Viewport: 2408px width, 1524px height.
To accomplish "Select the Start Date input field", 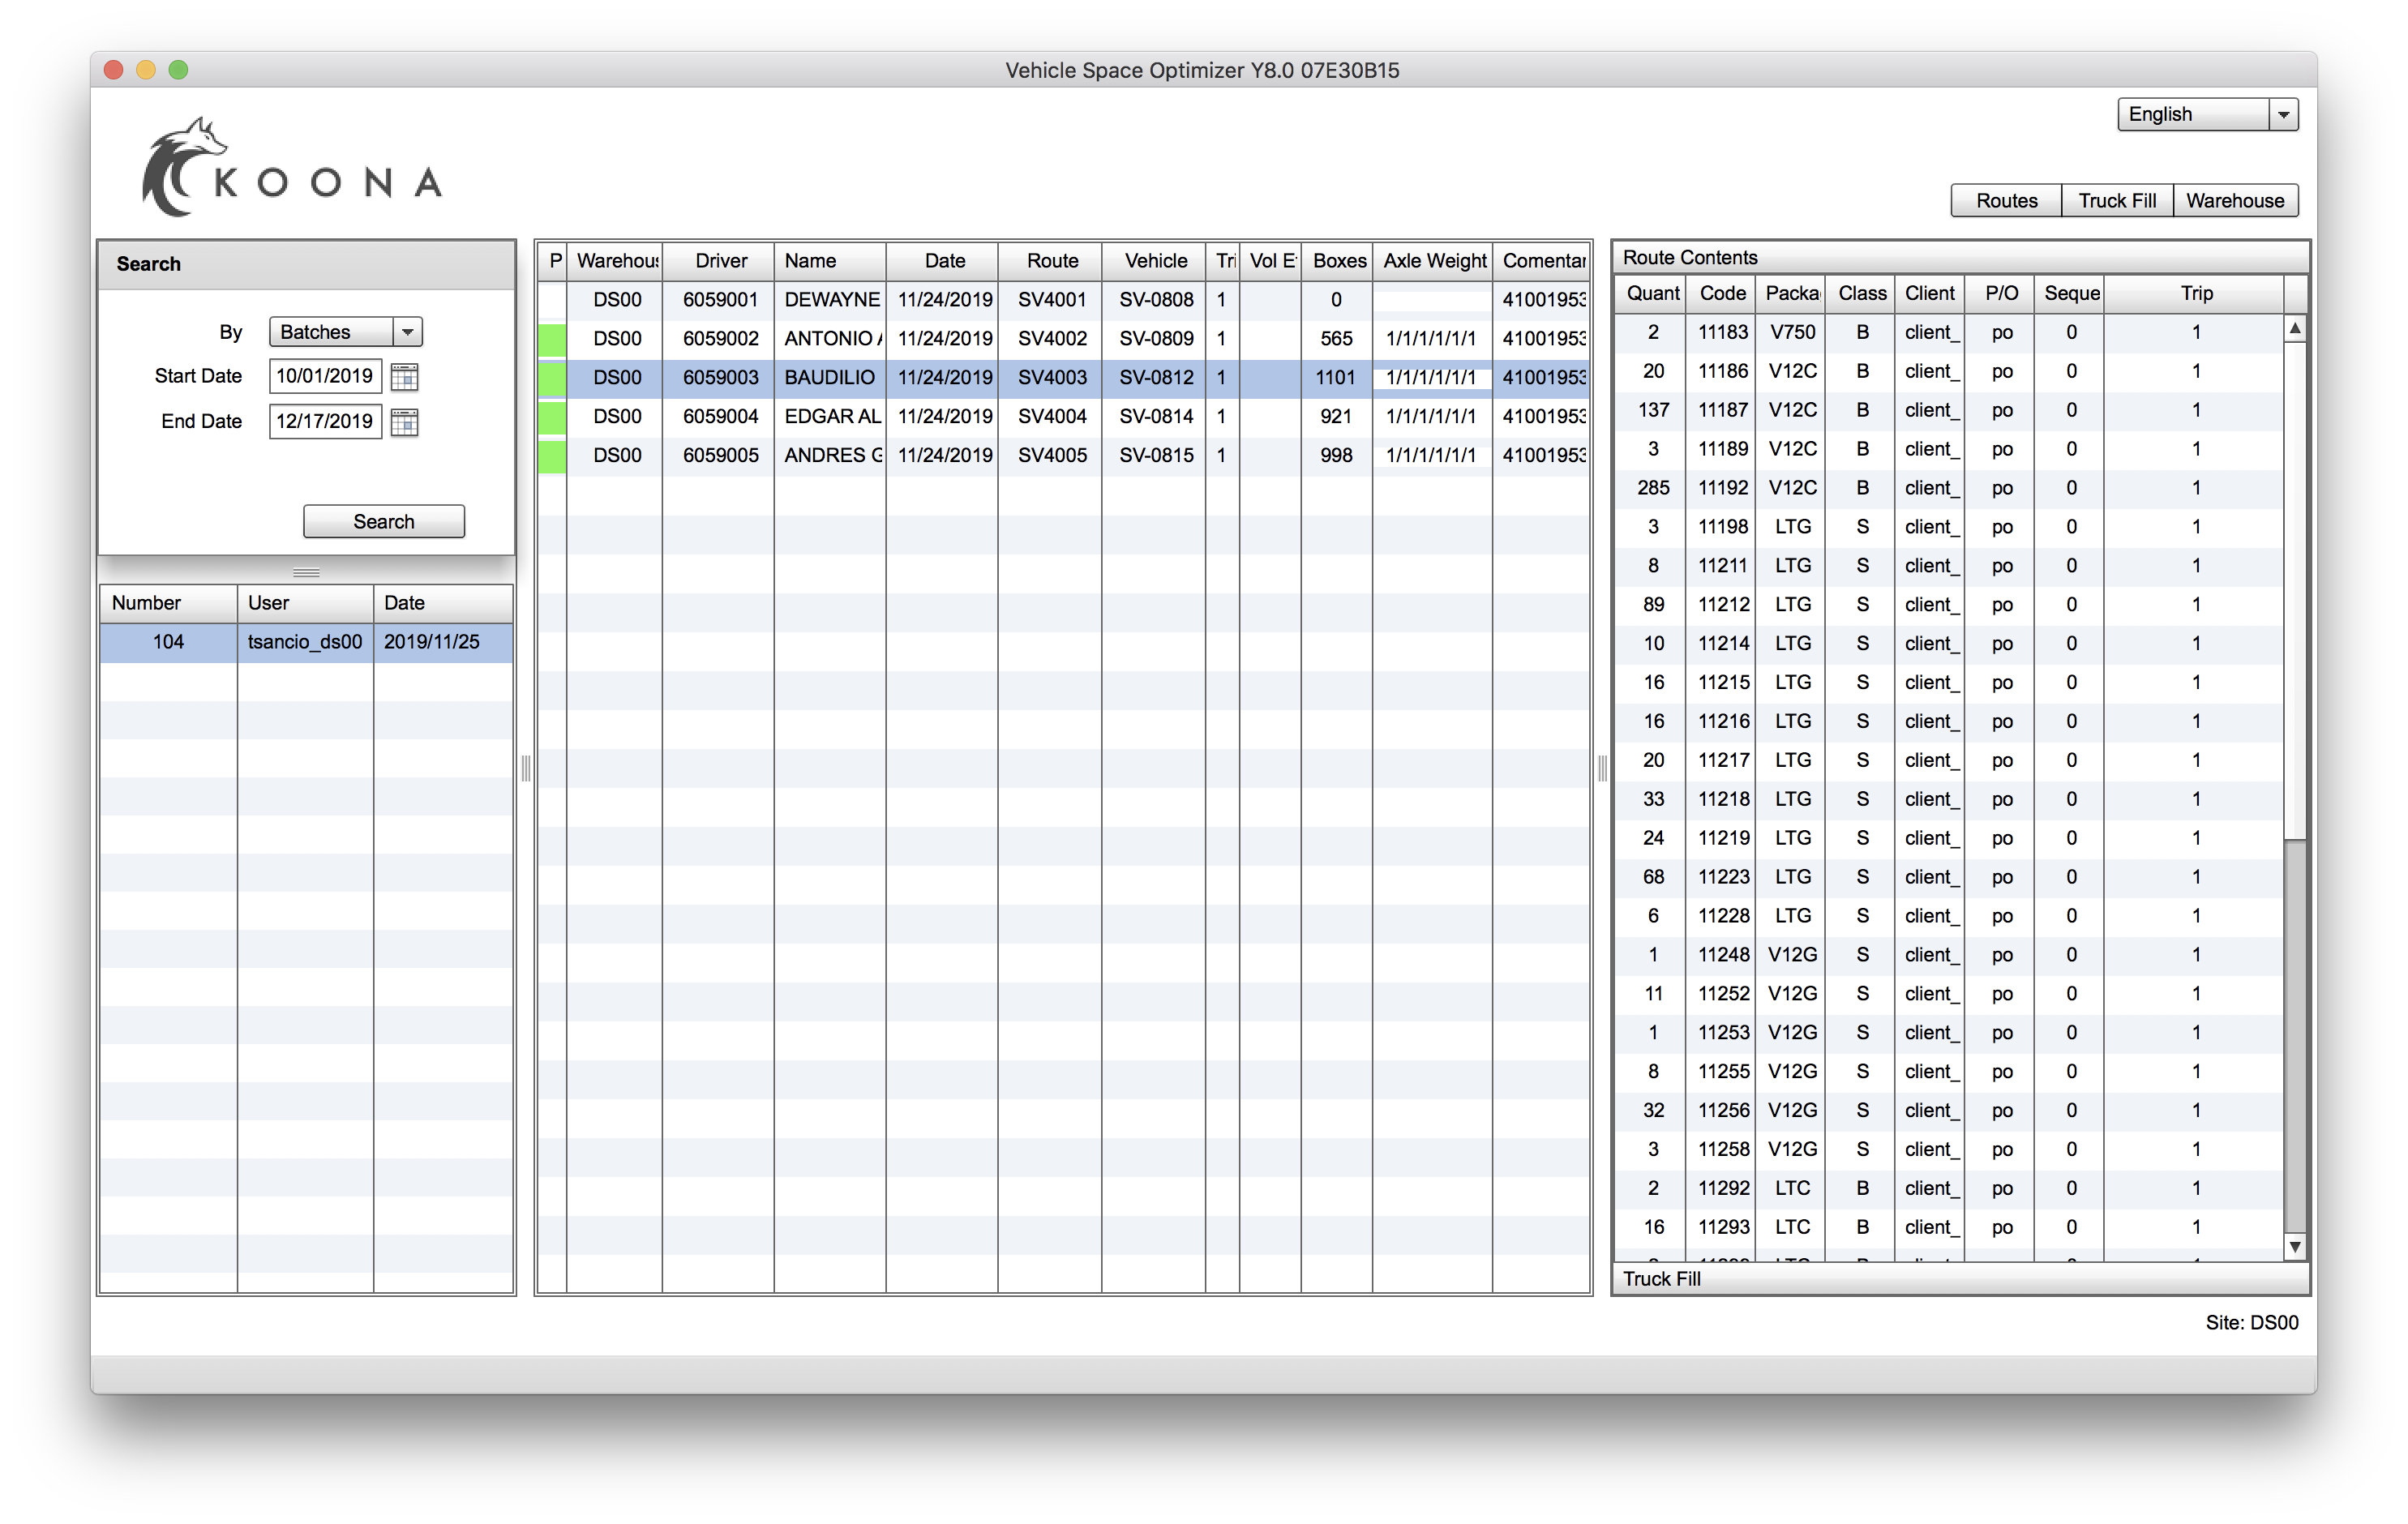I will 323,376.
